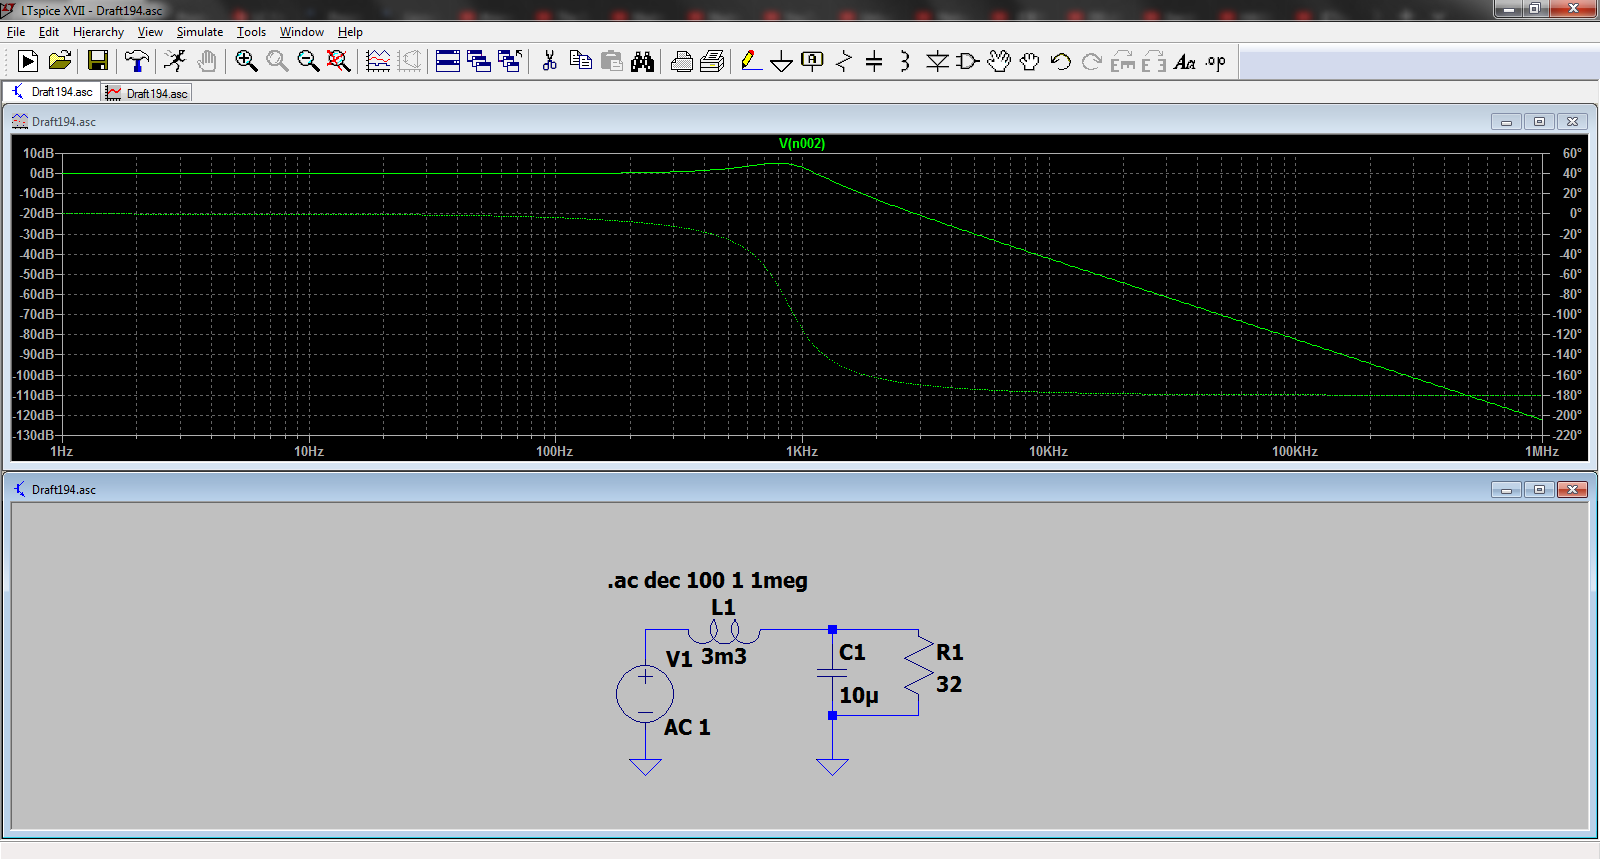Save the schematic with the floppy icon
Screen dimensions: 1600x860
click(x=97, y=61)
